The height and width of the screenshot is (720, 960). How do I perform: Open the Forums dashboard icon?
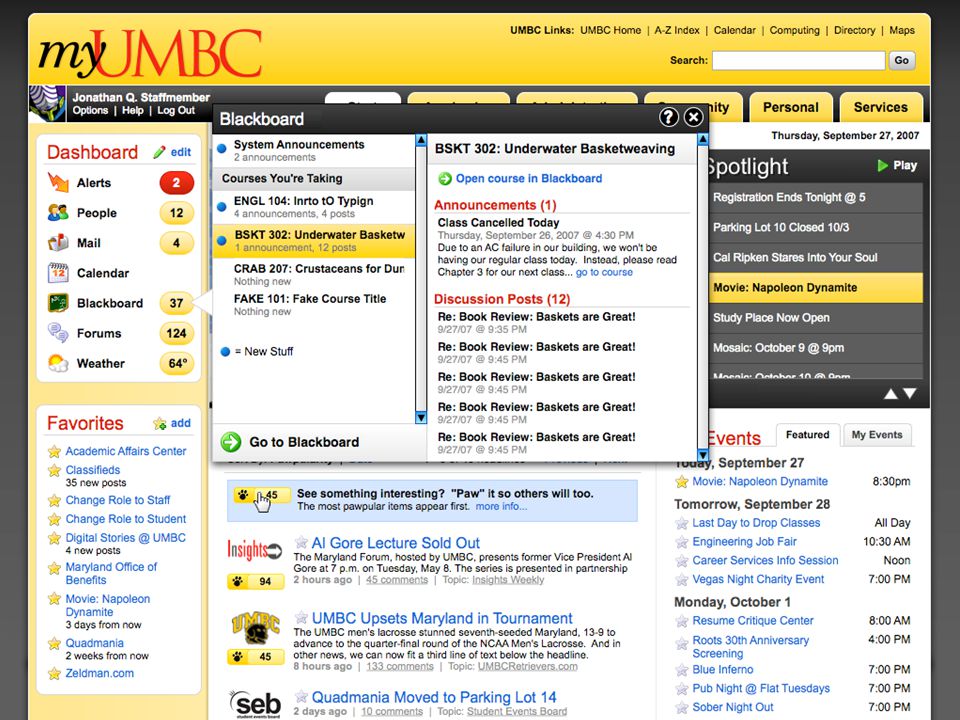(x=58, y=332)
